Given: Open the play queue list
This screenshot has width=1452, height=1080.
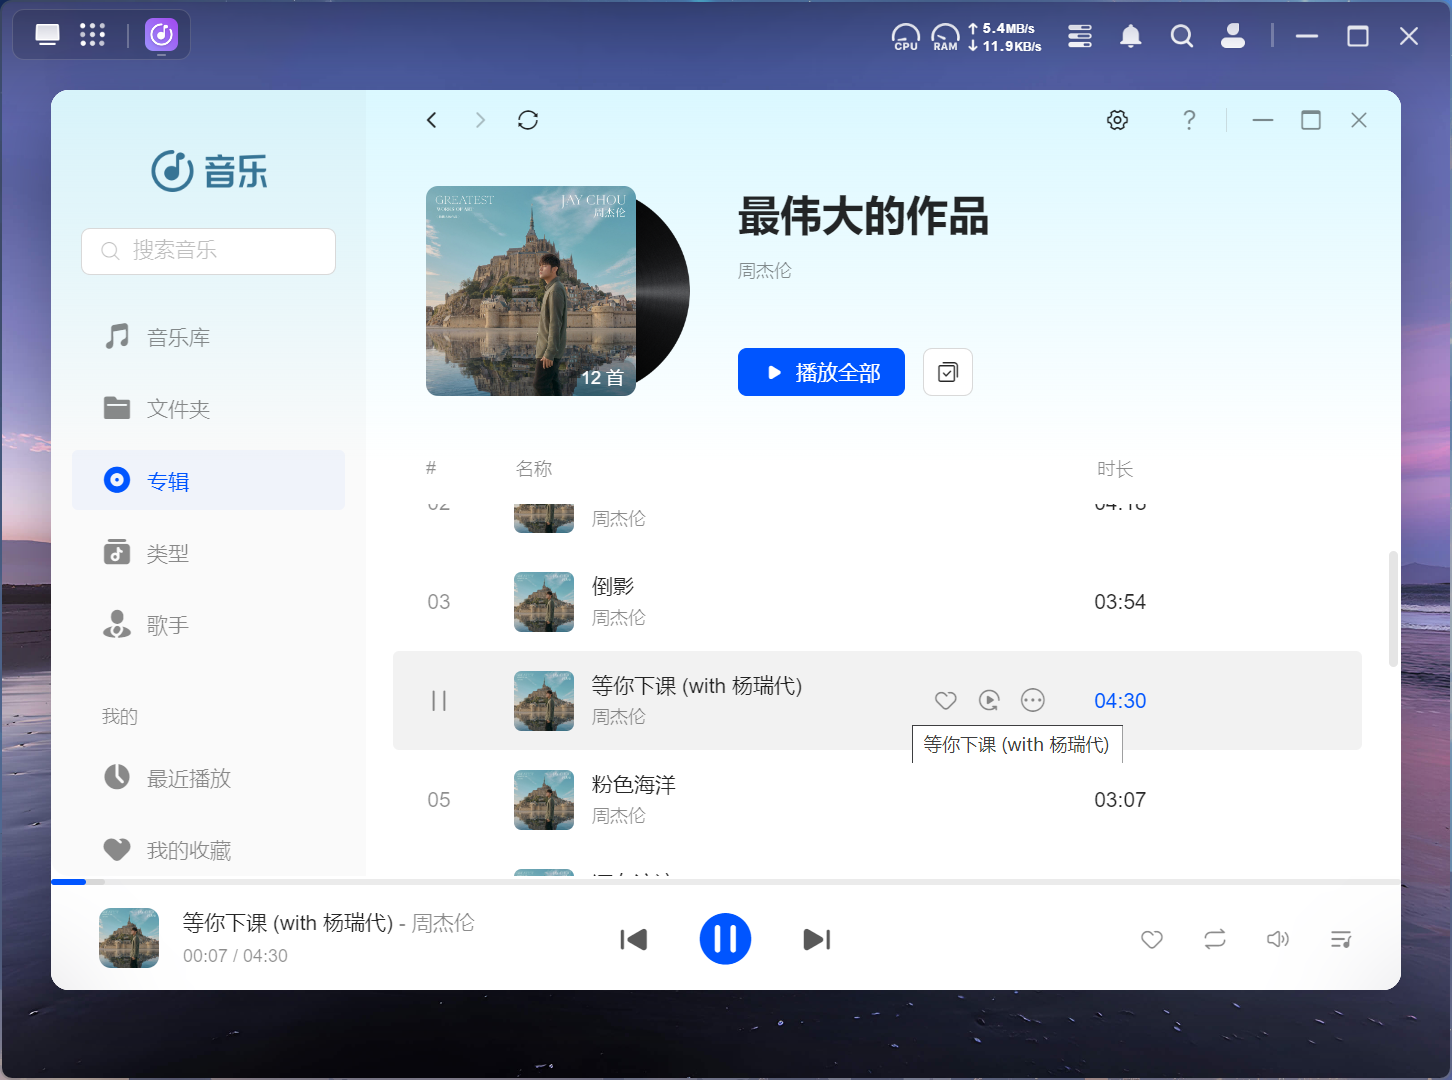Looking at the screenshot, I should [1341, 939].
